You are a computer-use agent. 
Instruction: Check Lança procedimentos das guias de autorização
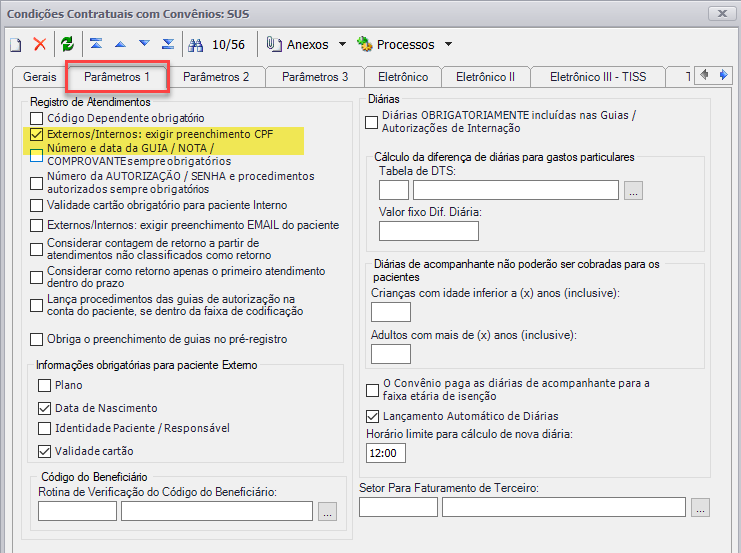36,305
